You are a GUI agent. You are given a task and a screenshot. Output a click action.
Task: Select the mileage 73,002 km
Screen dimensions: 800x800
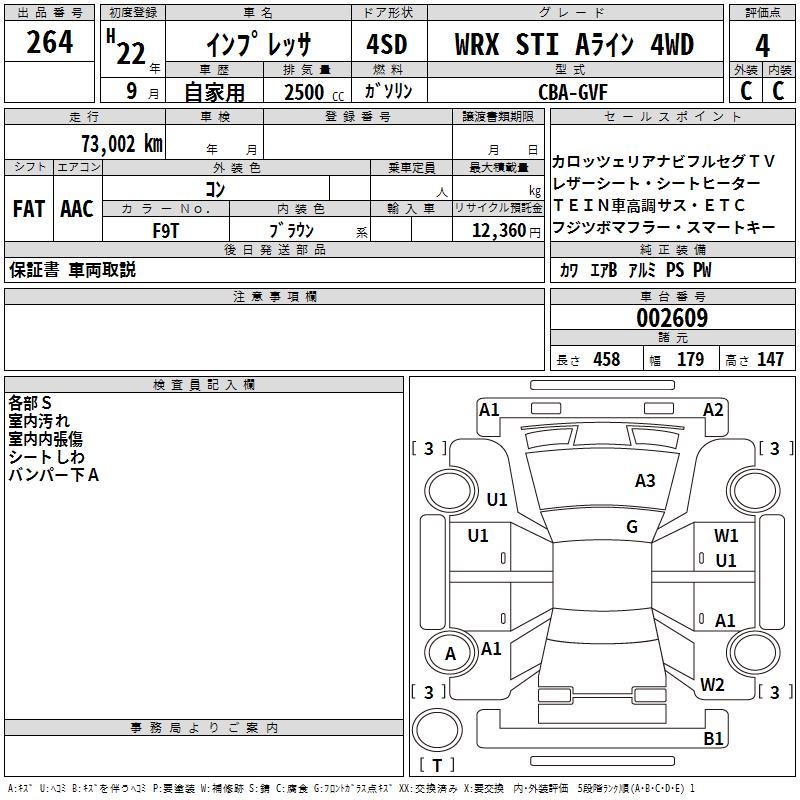[x=122, y=143]
